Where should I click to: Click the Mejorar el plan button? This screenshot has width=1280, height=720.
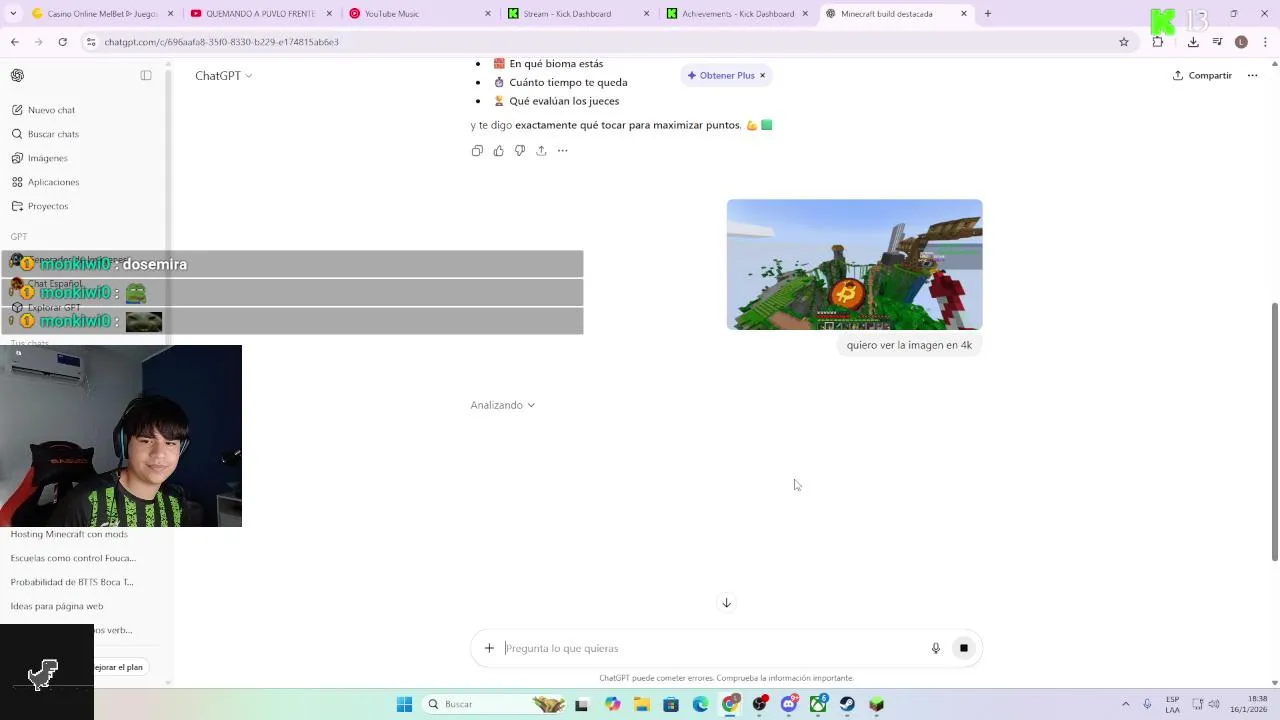[119, 667]
